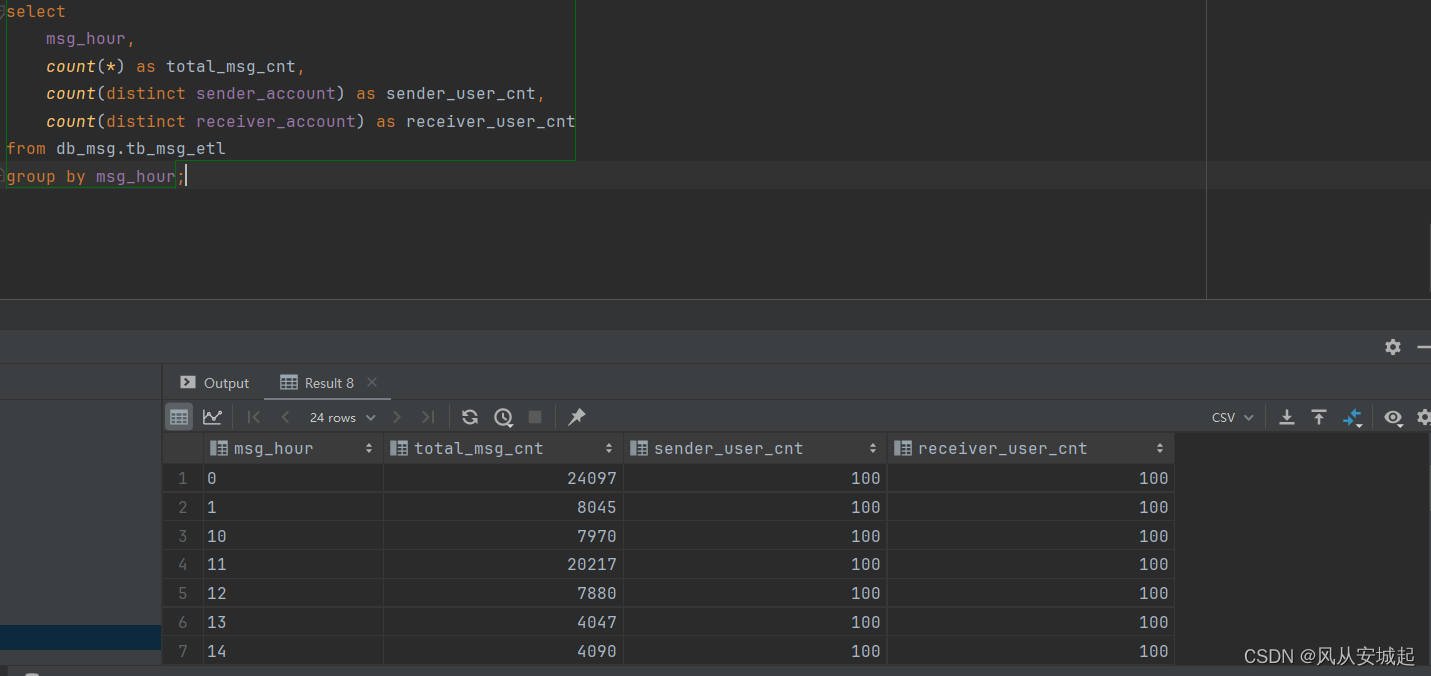Sort by msg_hour column arrows
The width and height of the screenshot is (1431, 676).
[x=369, y=449]
